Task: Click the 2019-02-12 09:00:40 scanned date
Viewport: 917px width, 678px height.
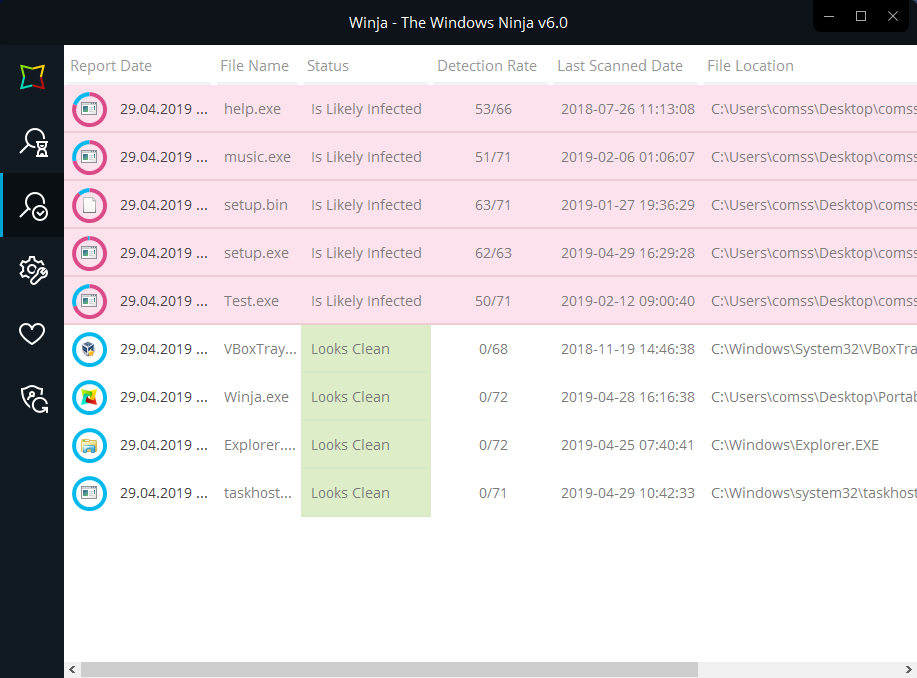Action: [x=628, y=301]
